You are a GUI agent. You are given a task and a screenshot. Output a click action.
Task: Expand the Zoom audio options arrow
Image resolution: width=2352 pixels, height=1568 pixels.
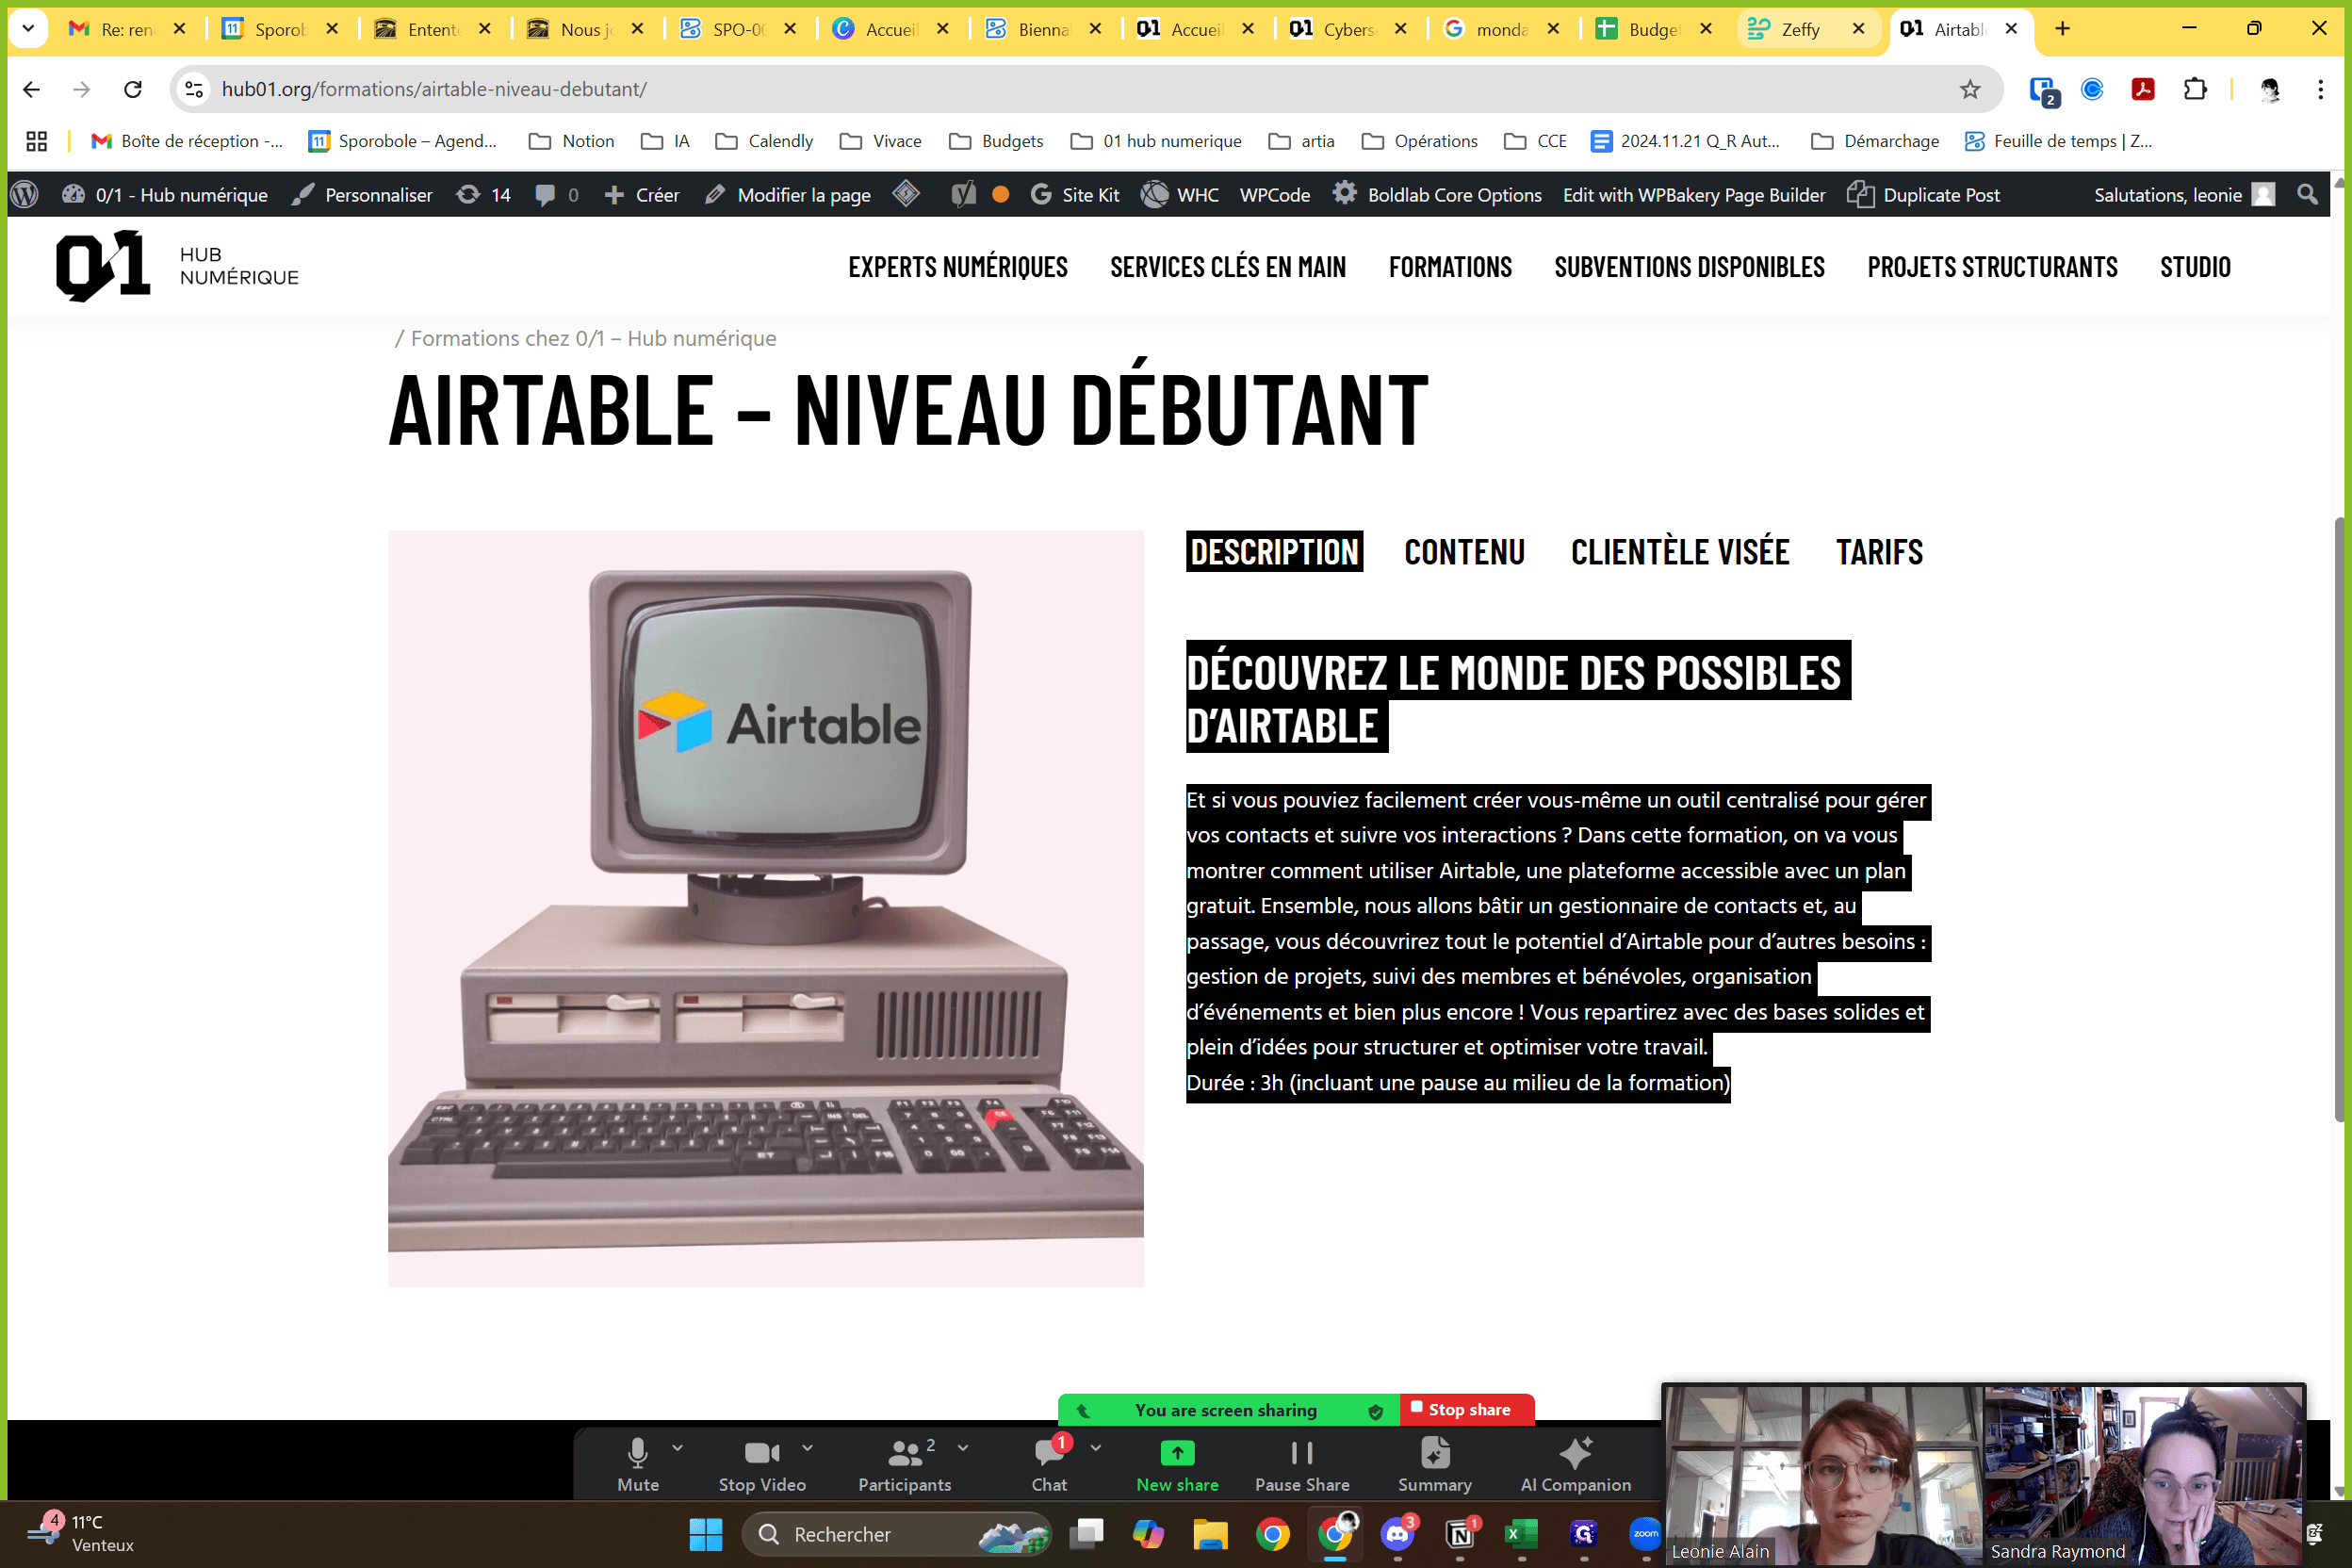coord(678,1447)
